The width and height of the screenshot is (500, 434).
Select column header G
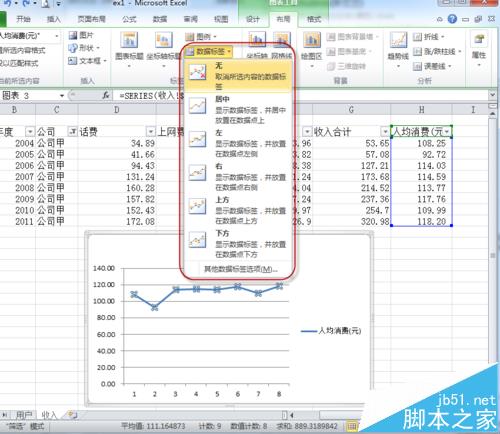351,109
